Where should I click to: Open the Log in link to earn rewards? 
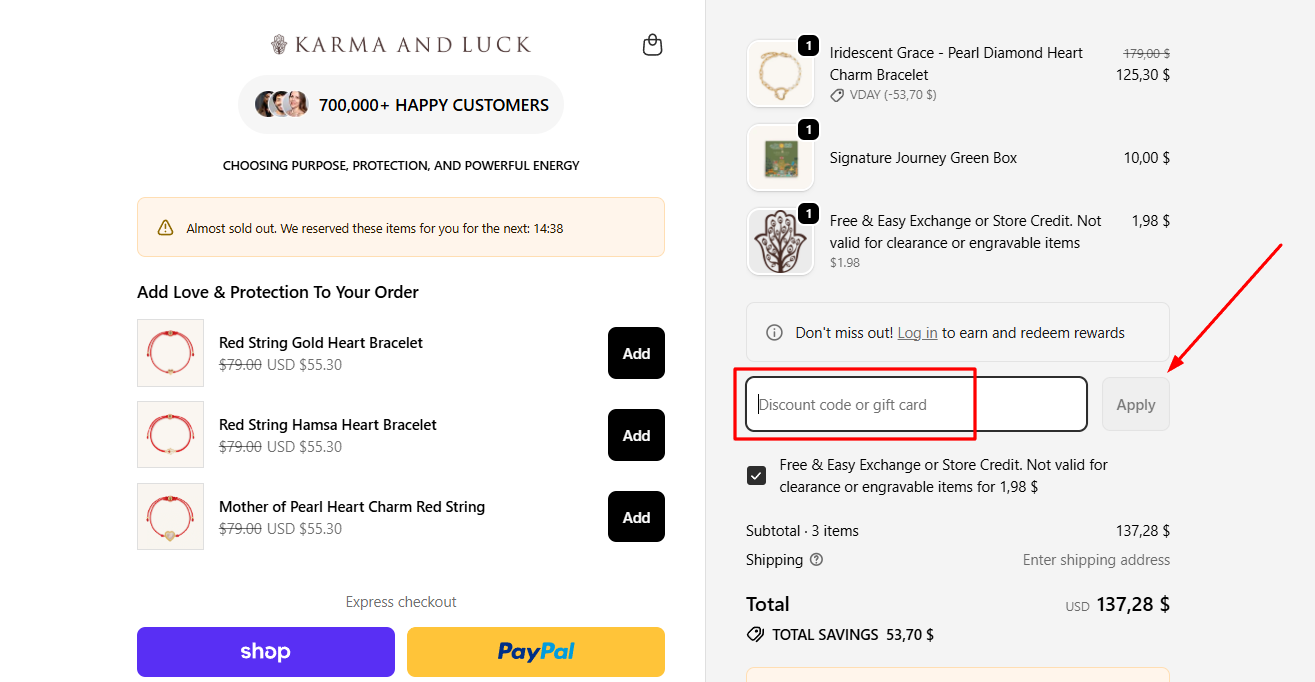(x=917, y=332)
